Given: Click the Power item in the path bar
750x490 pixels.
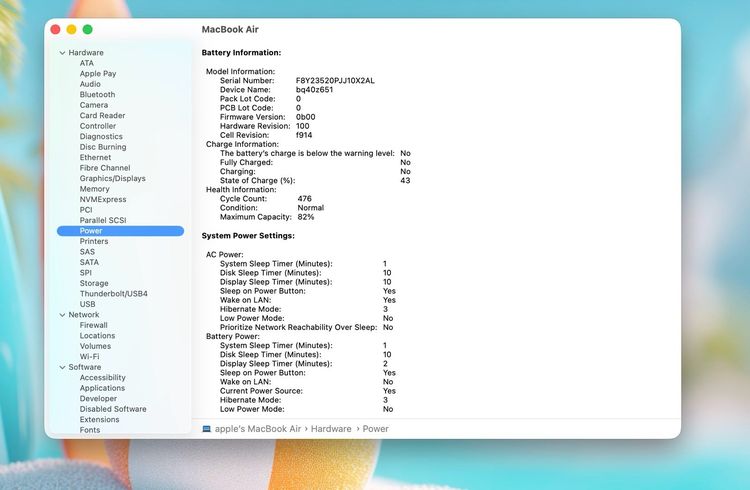Looking at the screenshot, I should 375,429.
